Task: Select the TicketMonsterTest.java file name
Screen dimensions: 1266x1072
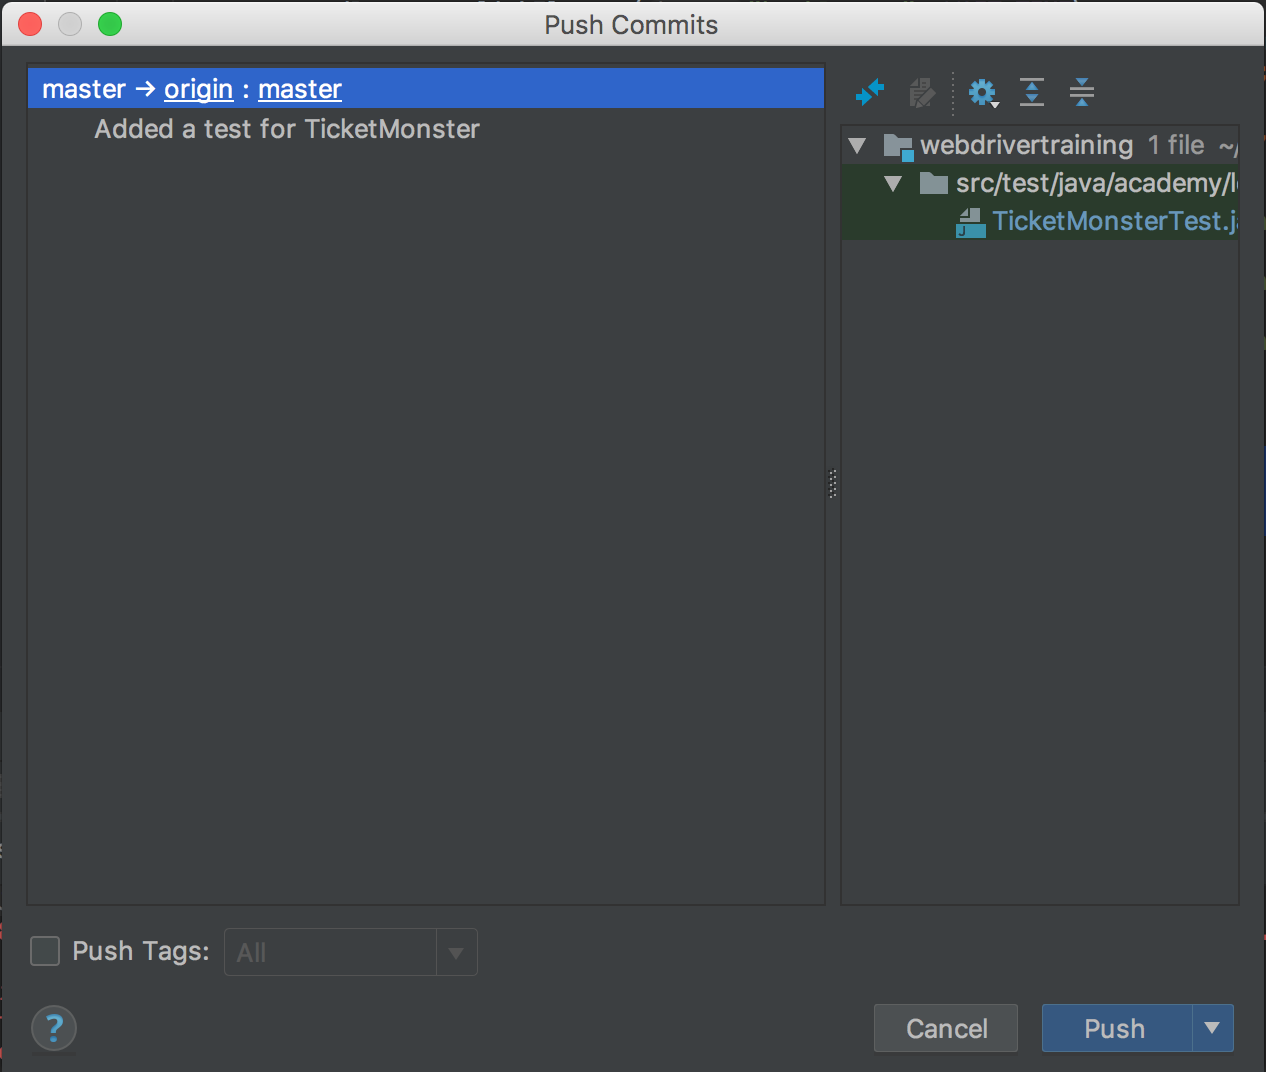Action: point(1110,221)
